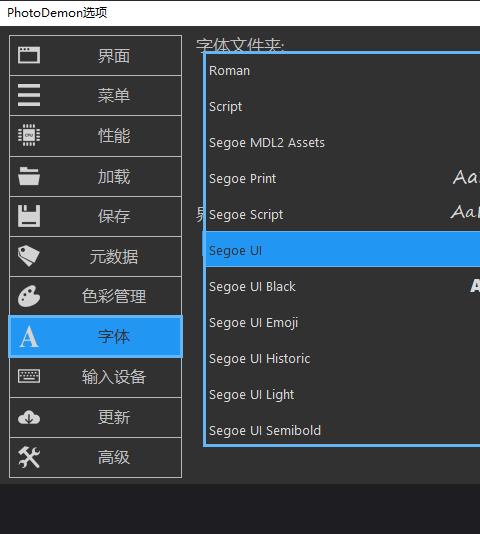The width and height of the screenshot is (480, 534).
Task: Click the palette icon for 色彩管理
Action: (x=29, y=296)
